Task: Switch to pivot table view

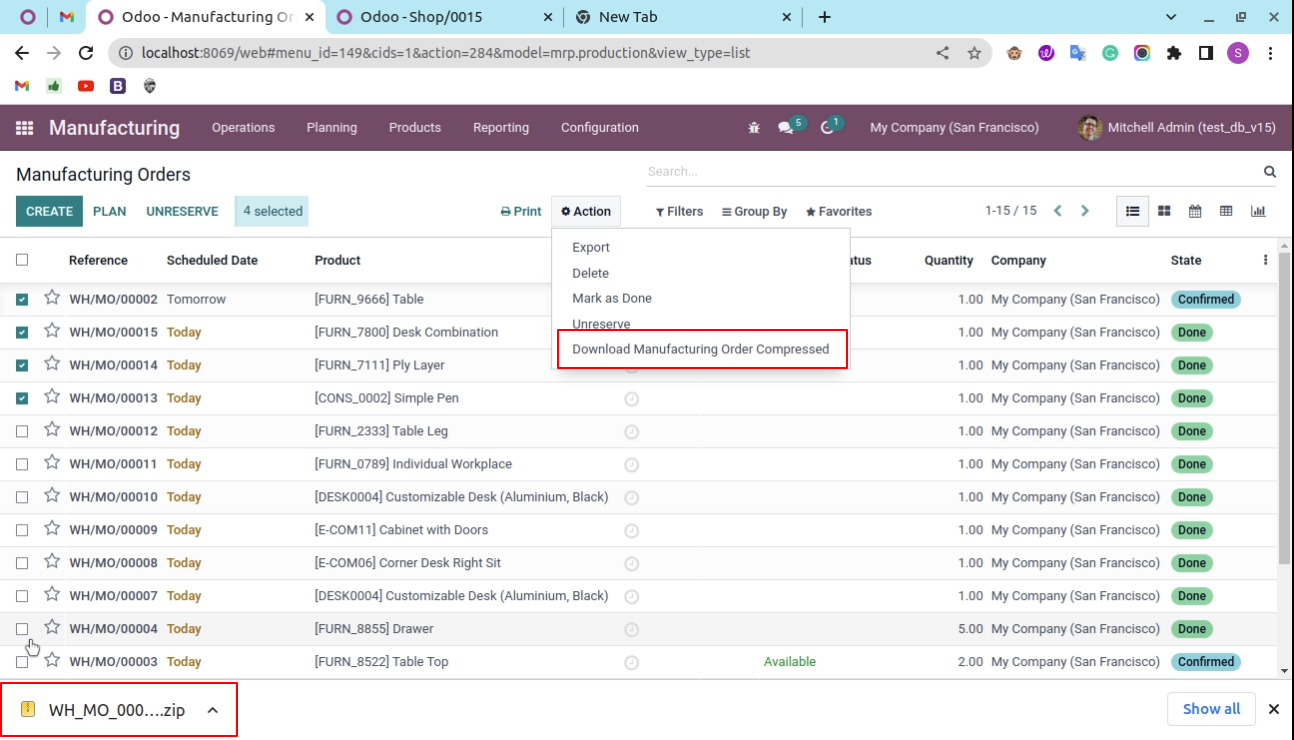Action: [1226, 211]
